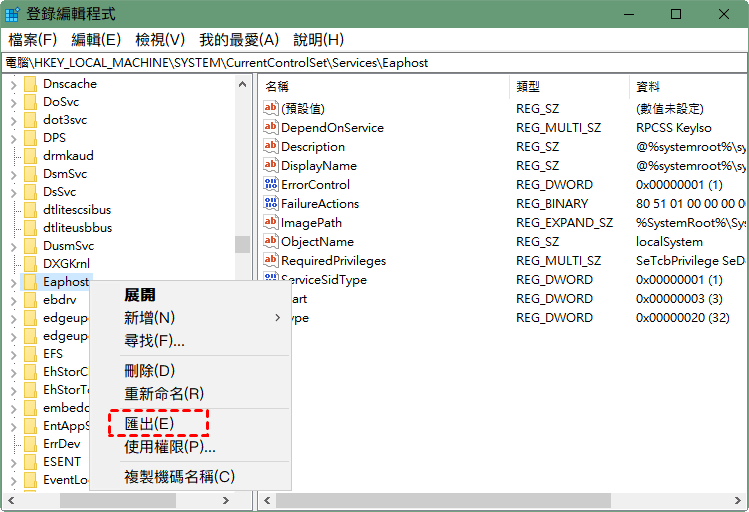Click the DsmSvc folder icon
Screen dimensions: 749x512
[x=30, y=174]
